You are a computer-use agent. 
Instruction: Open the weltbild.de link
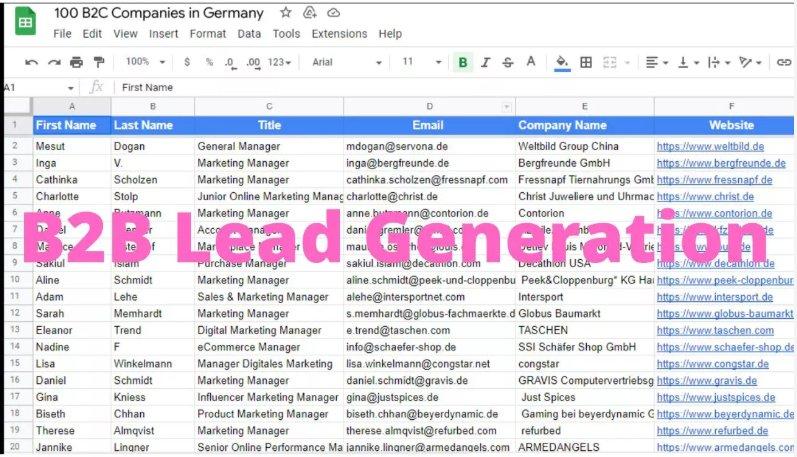tap(710, 146)
